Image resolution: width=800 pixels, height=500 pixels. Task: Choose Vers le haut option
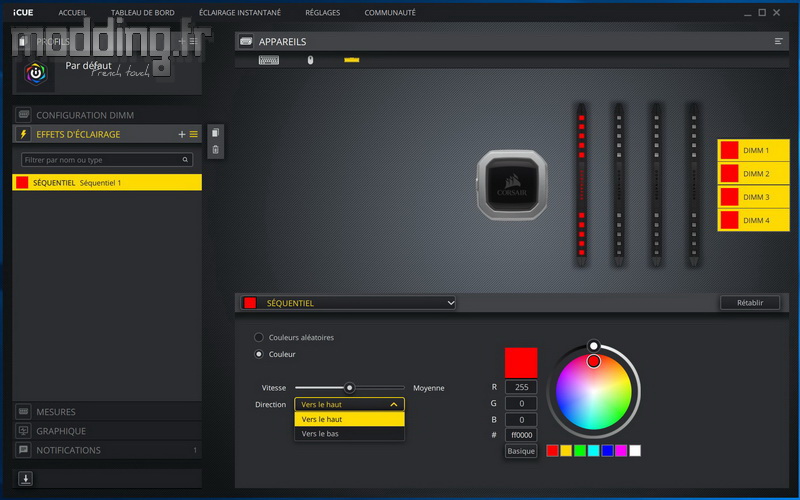[x=349, y=419]
